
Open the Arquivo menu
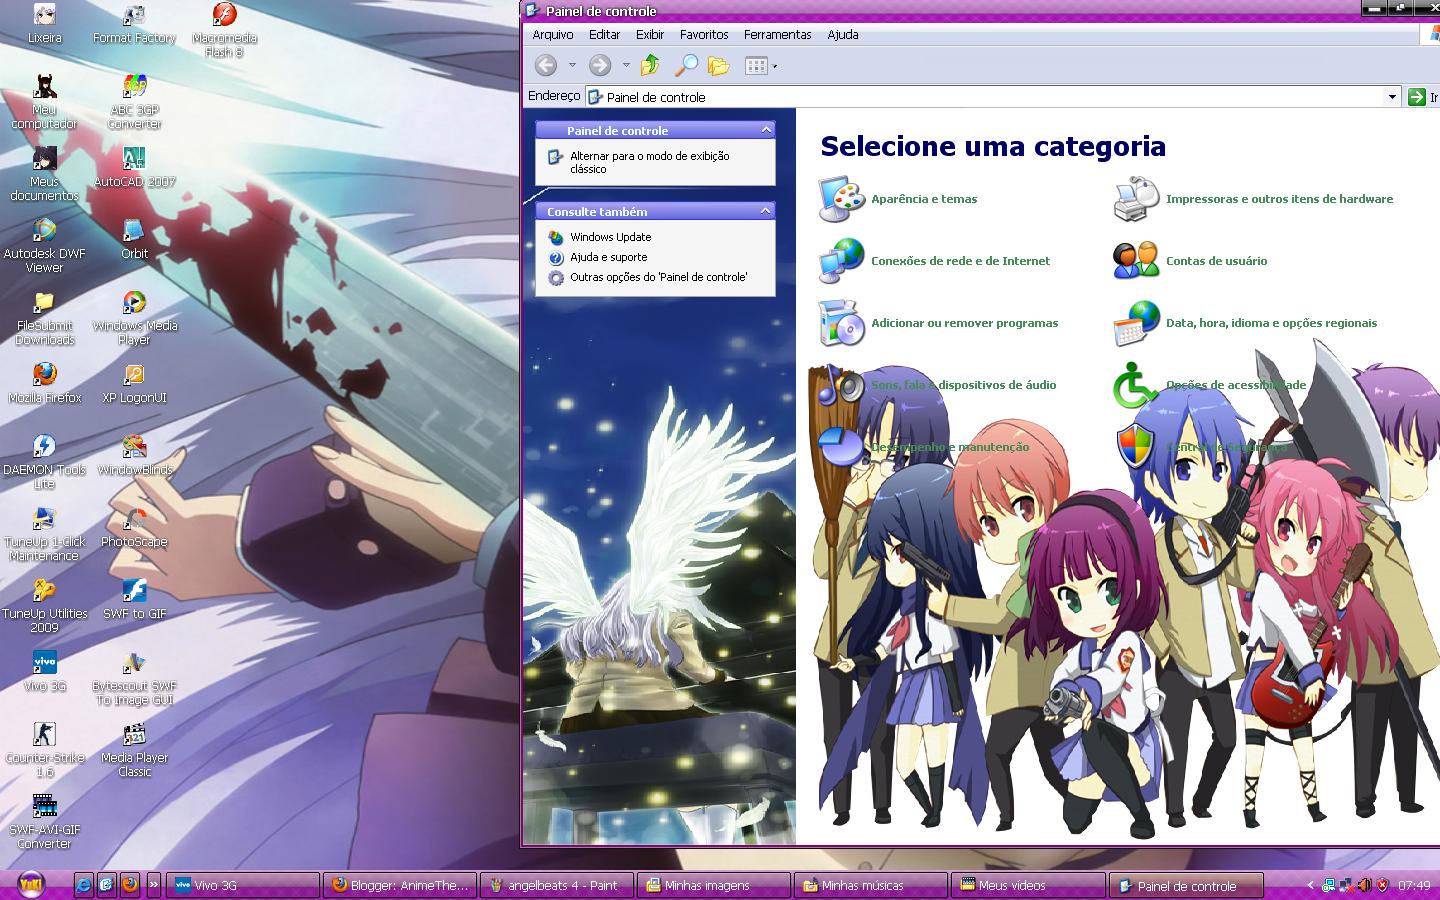click(553, 34)
